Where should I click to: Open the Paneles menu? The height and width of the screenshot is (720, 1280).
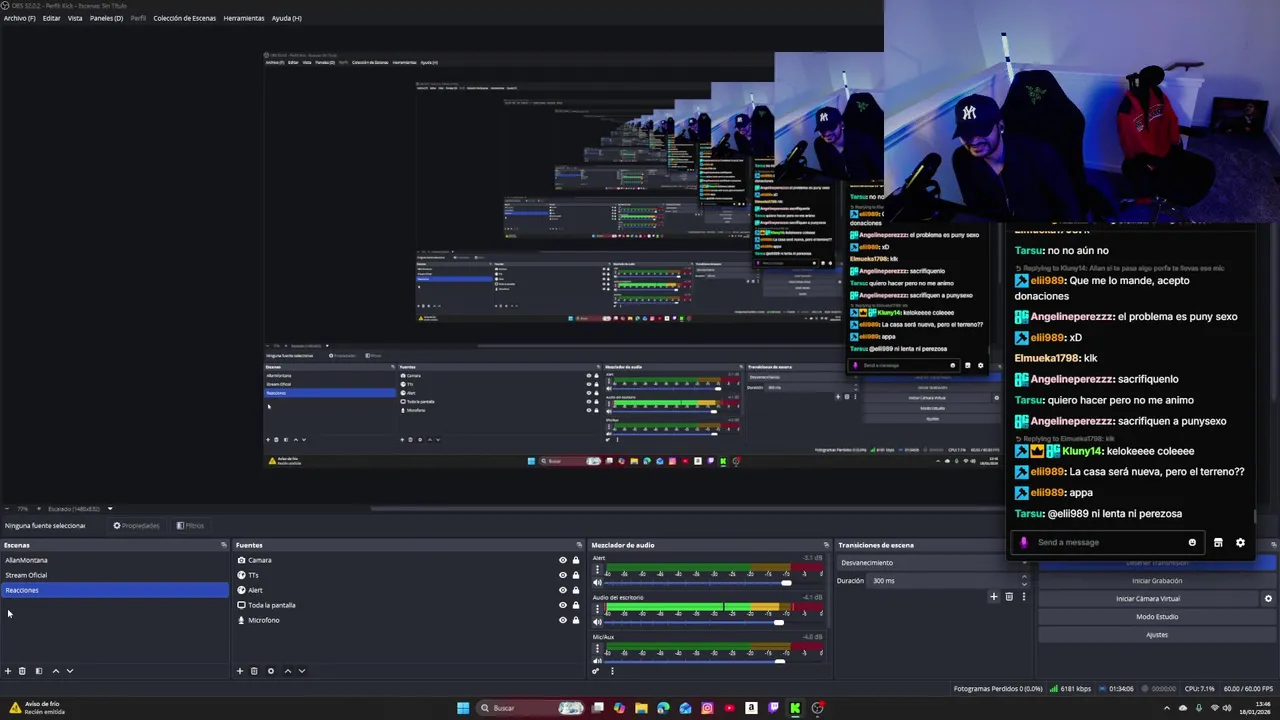pyautogui.click(x=107, y=18)
